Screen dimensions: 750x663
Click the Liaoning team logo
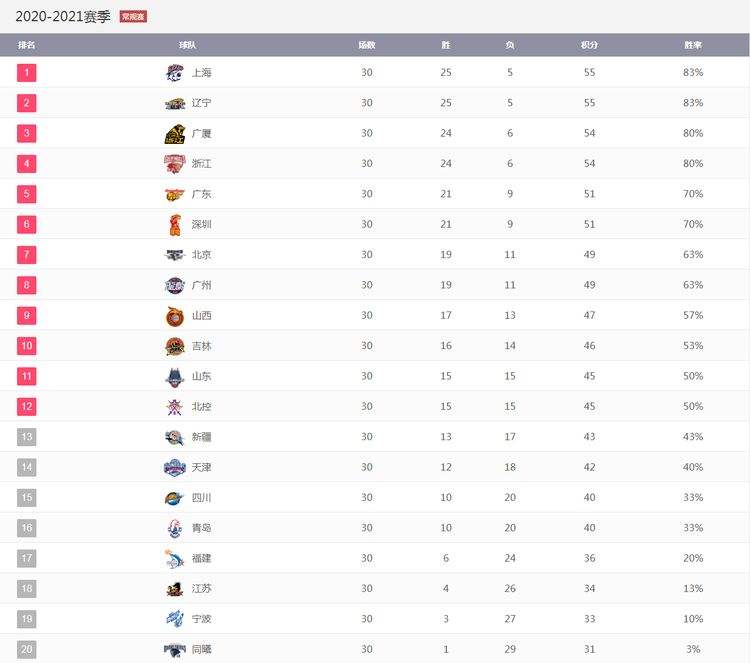point(175,103)
